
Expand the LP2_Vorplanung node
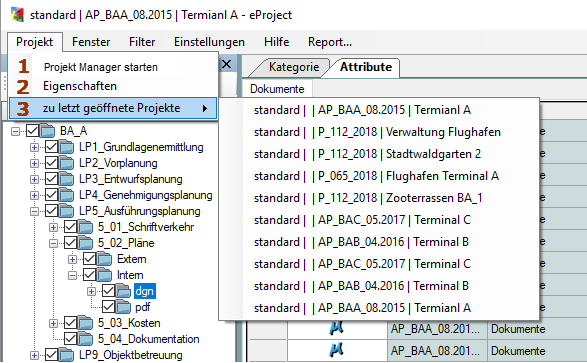pos(34,164)
